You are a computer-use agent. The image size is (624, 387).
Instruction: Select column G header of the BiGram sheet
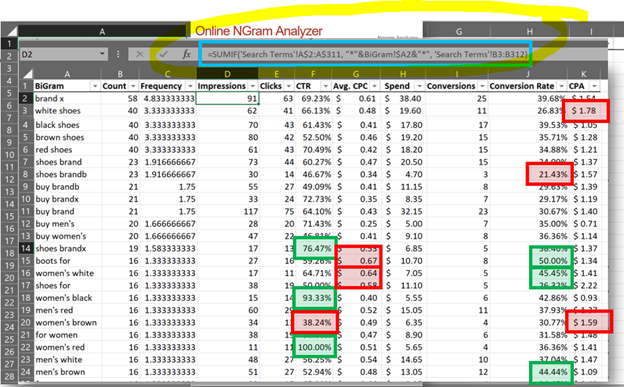point(356,74)
